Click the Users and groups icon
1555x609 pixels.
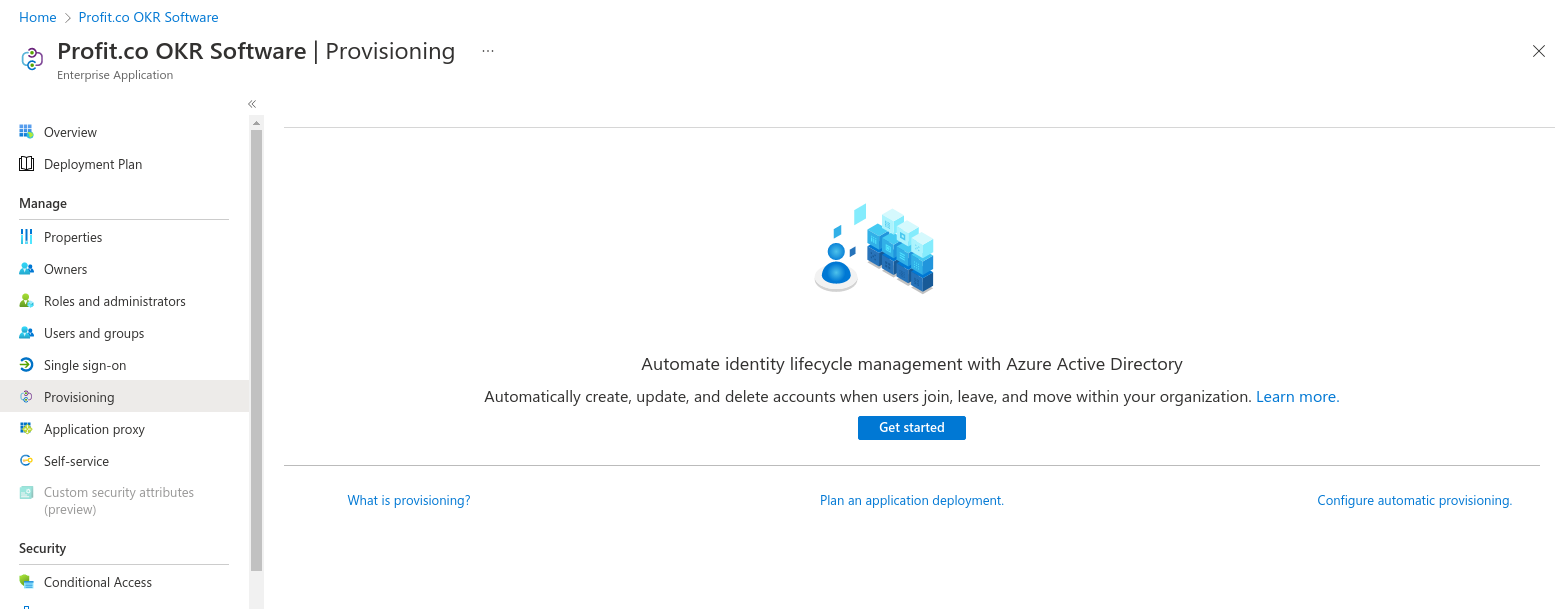[x=26, y=333]
